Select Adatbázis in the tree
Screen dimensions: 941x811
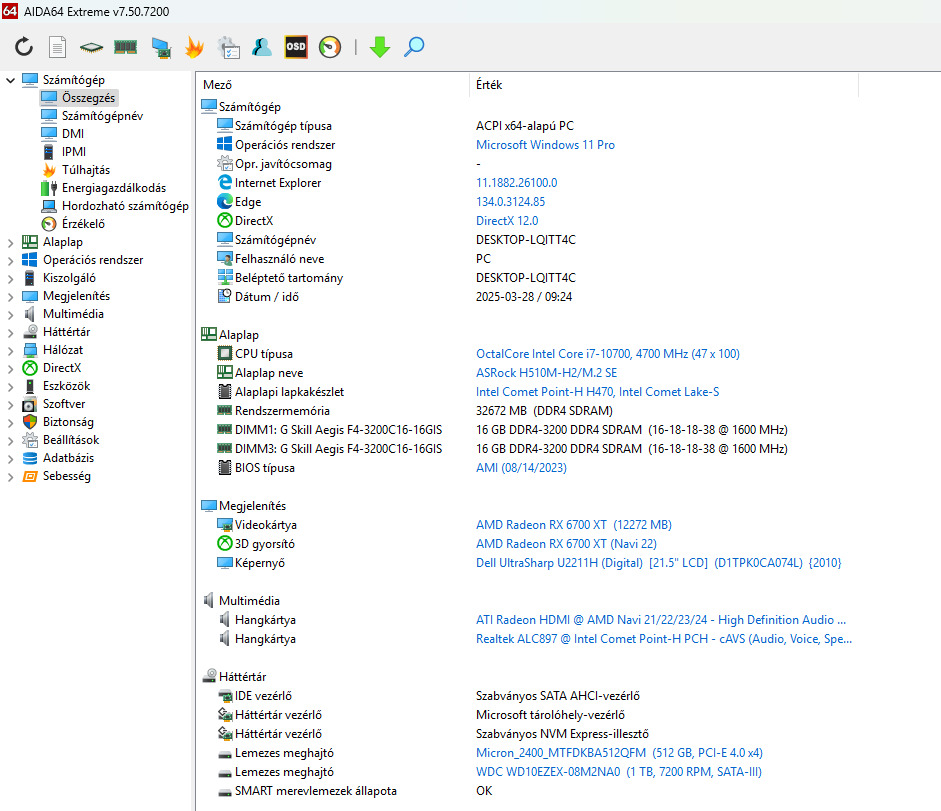tap(68, 458)
